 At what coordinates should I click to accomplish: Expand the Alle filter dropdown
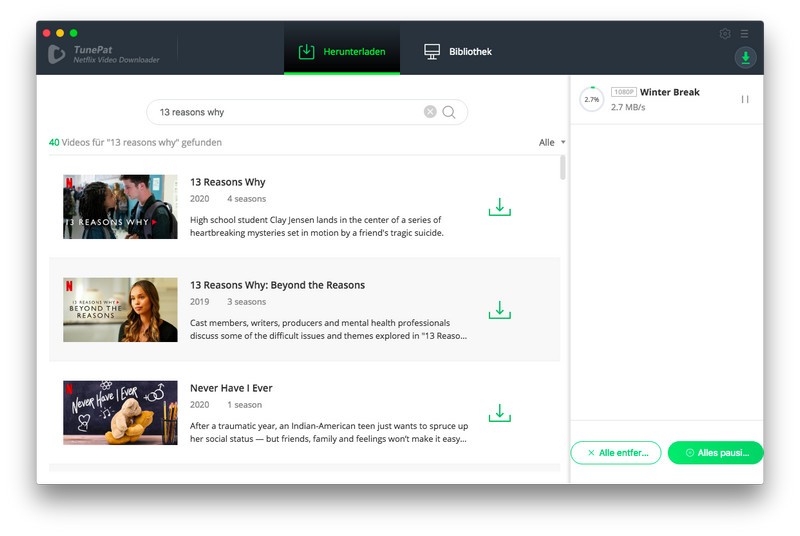[552, 143]
